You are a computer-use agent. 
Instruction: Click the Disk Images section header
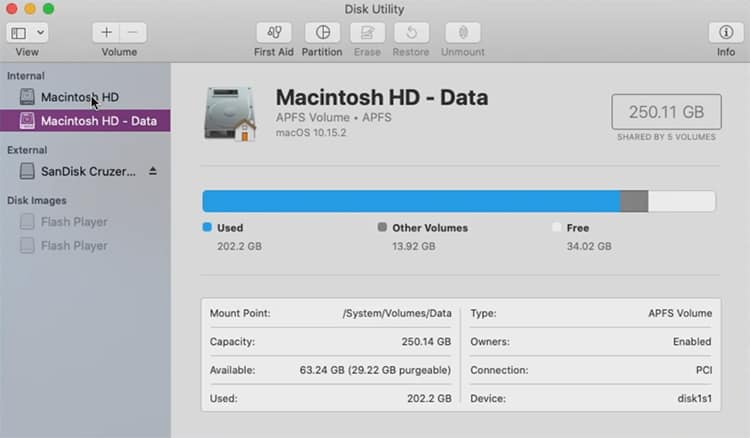[37, 201]
